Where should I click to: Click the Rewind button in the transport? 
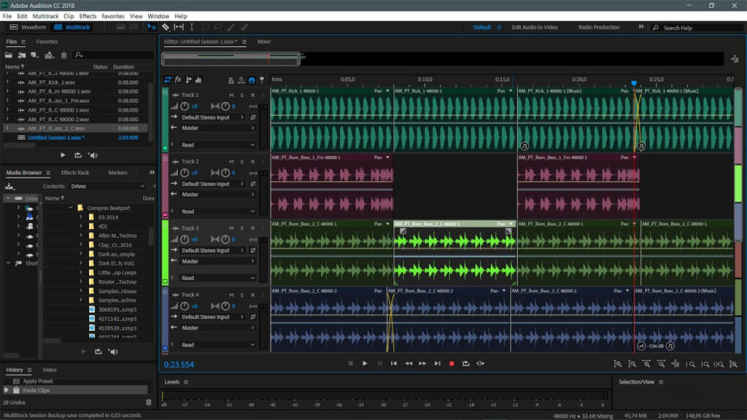tap(408, 363)
